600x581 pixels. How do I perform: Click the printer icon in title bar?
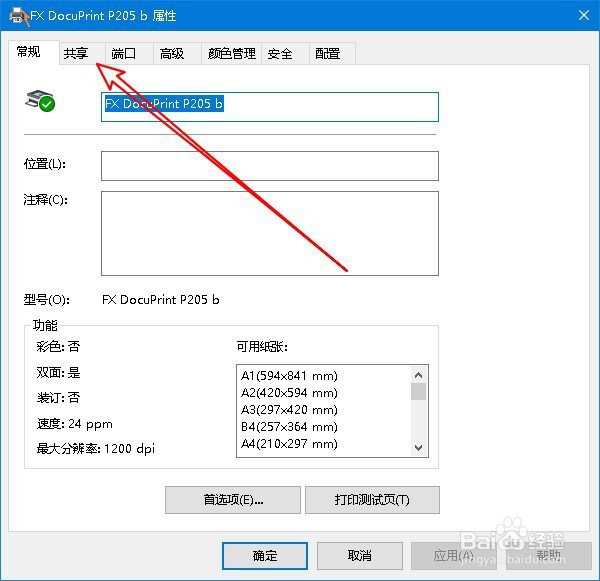tap(19, 16)
